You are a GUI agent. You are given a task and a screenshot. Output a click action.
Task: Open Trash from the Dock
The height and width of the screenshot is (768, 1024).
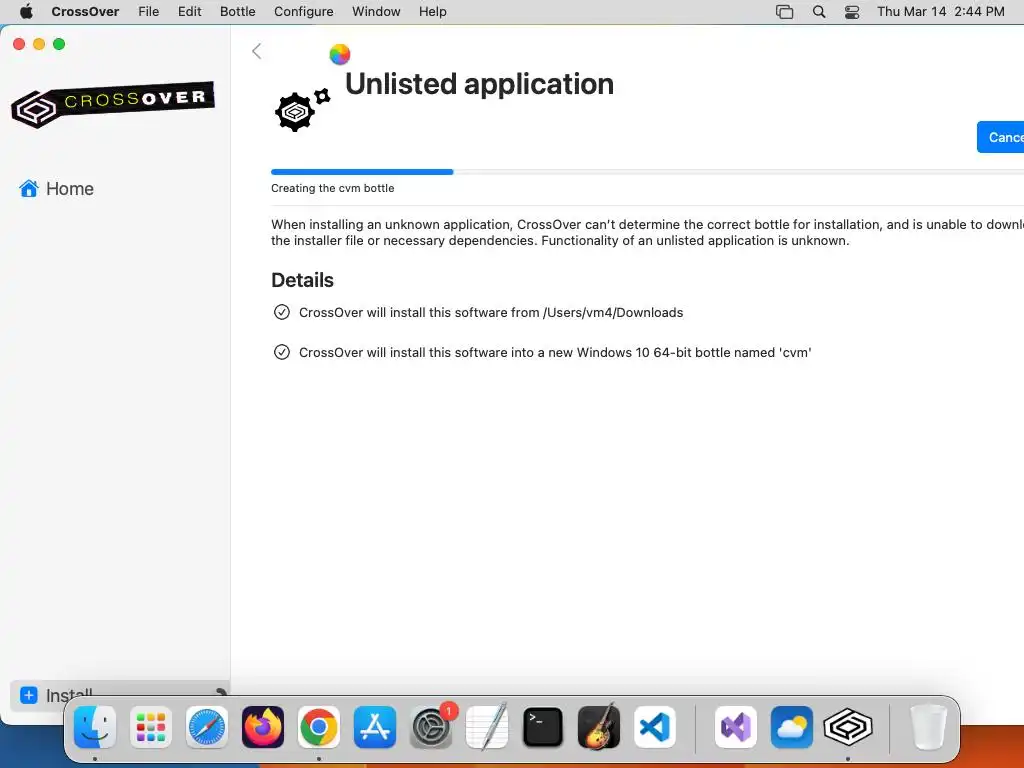click(928, 727)
